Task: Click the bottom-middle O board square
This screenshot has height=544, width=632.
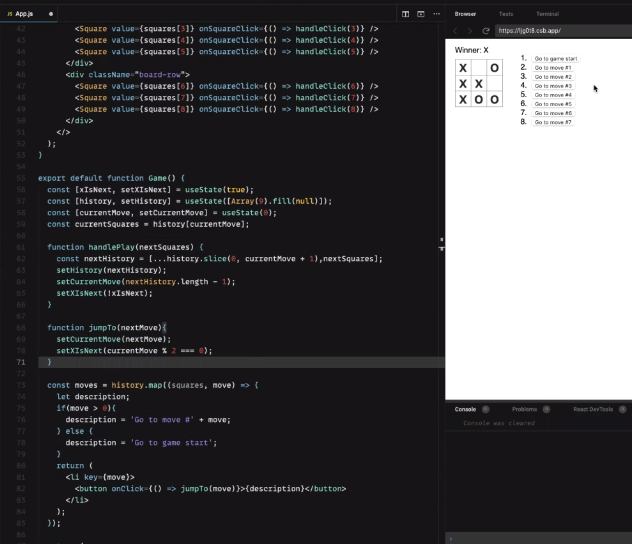Action: coord(479,99)
